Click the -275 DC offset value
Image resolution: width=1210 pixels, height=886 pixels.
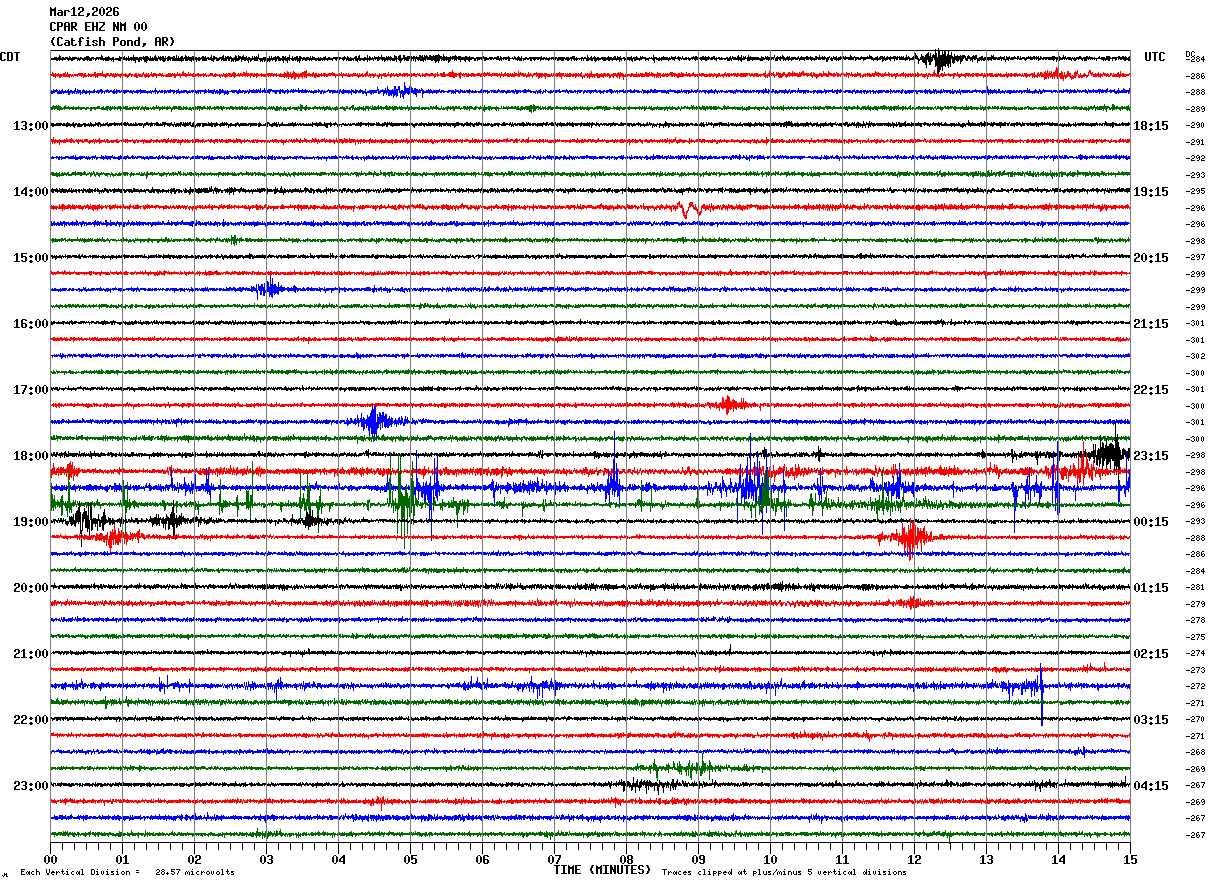point(1195,637)
